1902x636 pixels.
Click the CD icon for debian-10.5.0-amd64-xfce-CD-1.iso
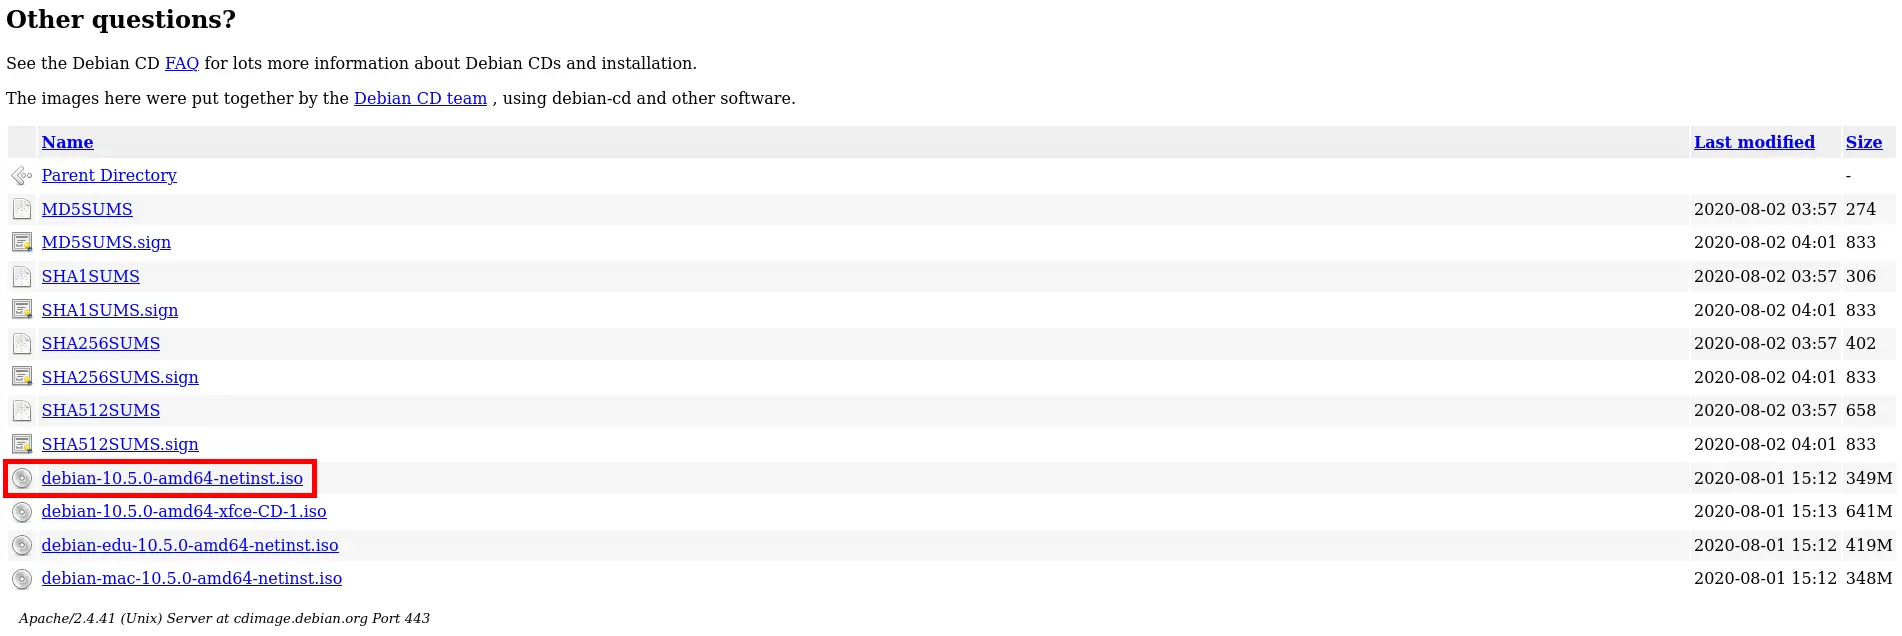(22, 511)
